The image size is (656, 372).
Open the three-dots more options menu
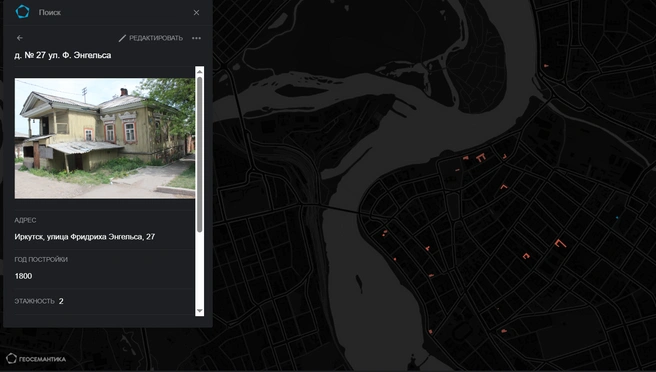coord(196,38)
